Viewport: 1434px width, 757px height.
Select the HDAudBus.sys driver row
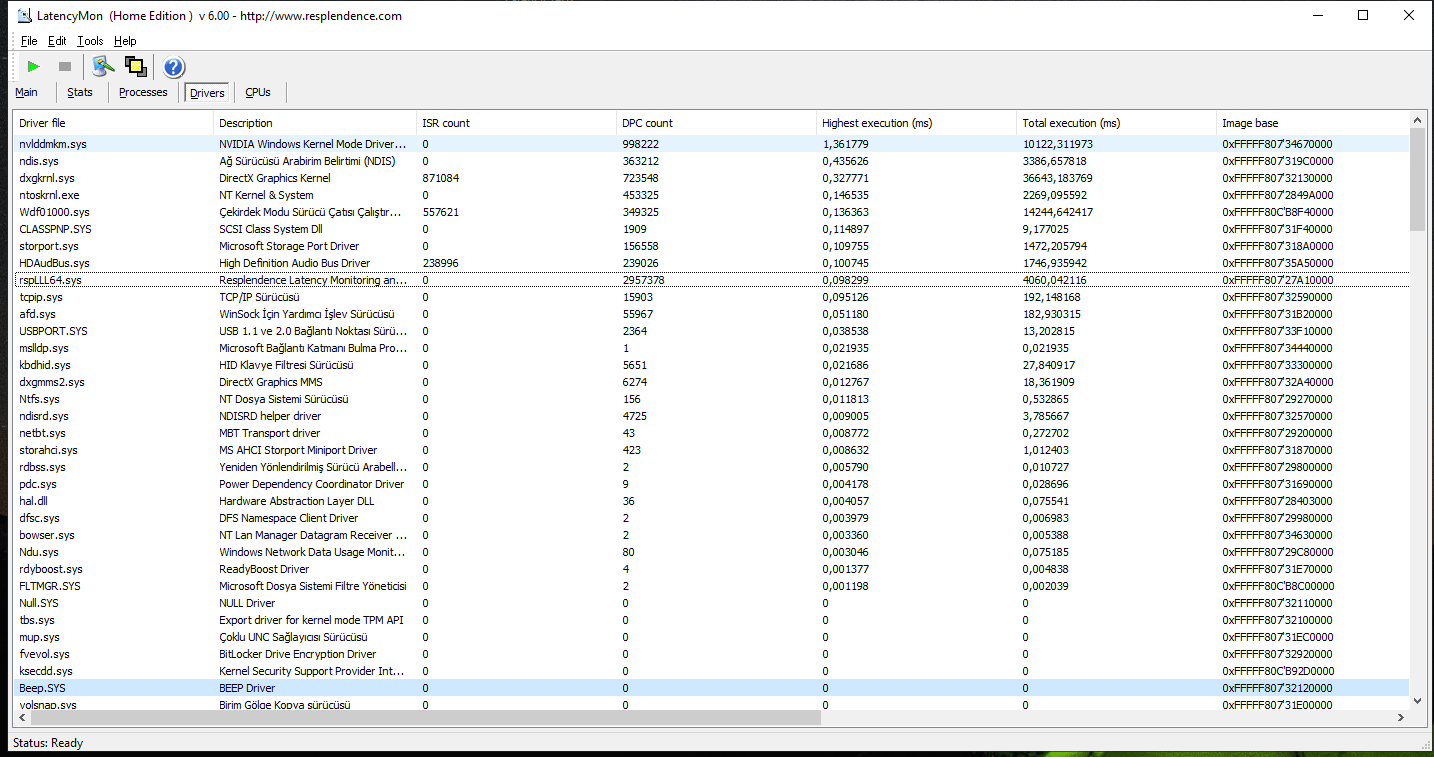tap(712, 263)
